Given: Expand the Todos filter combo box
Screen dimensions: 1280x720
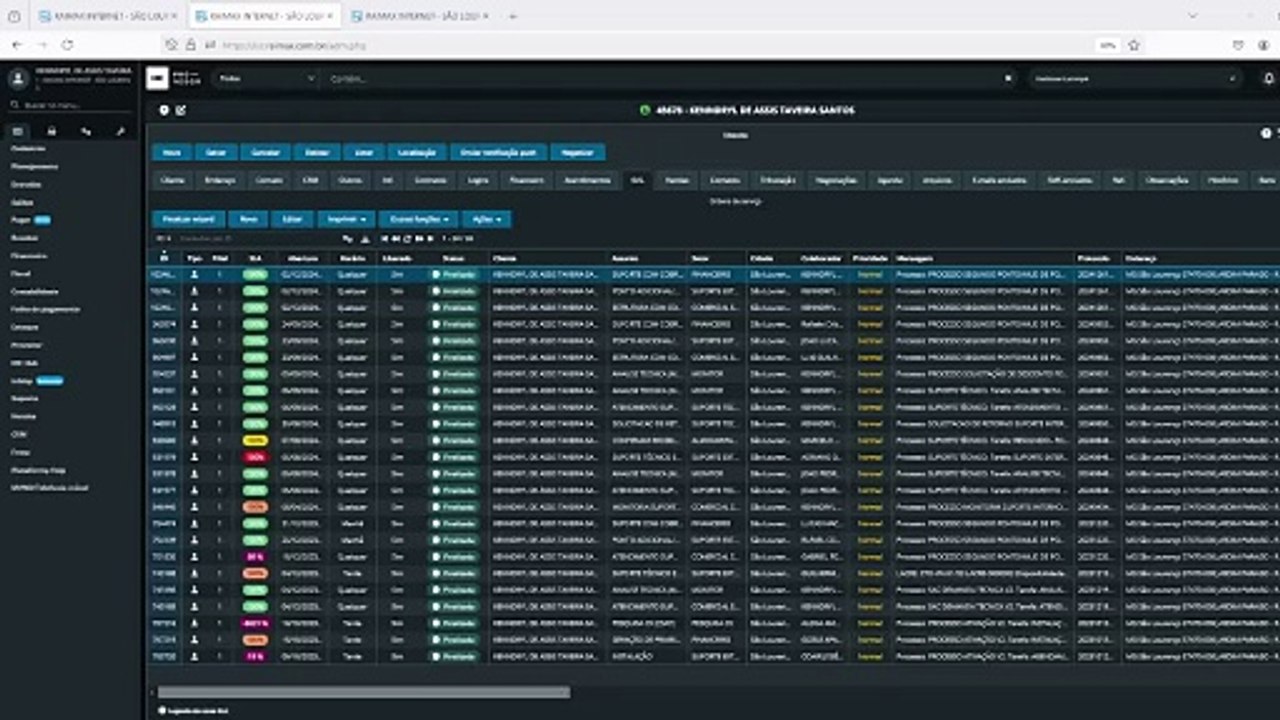Looking at the screenshot, I should tap(265, 78).
